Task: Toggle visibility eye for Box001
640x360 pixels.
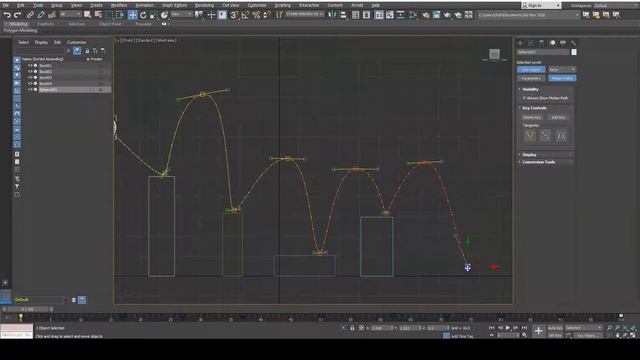Action: click(x=30, y=65)
